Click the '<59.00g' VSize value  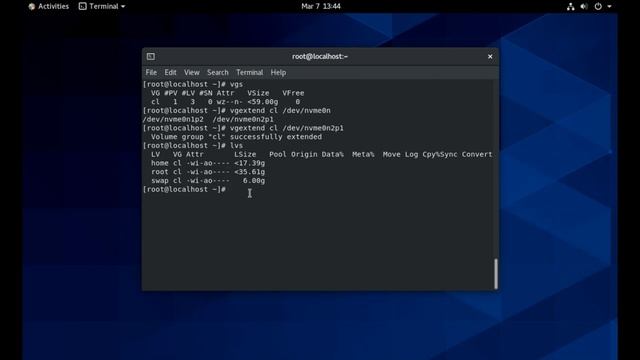[263, 102]
